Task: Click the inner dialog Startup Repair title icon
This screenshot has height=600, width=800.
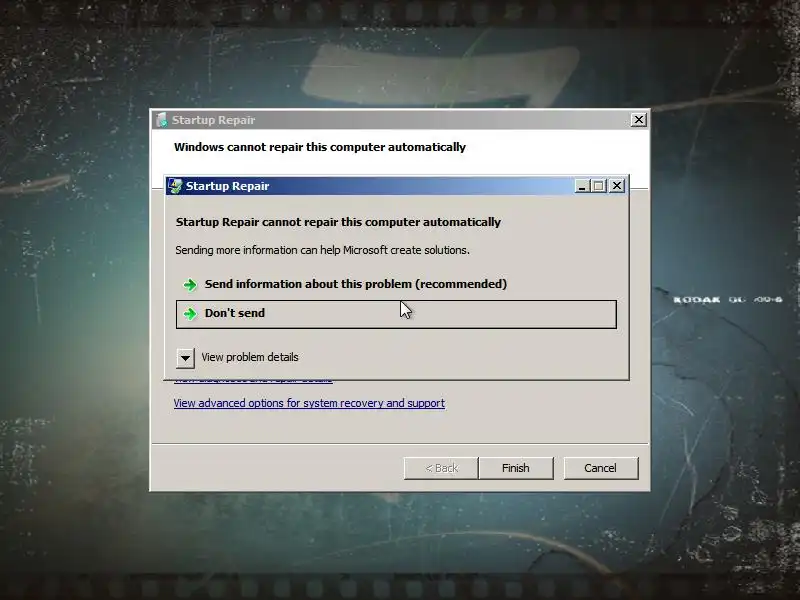Action: [175, 186]
